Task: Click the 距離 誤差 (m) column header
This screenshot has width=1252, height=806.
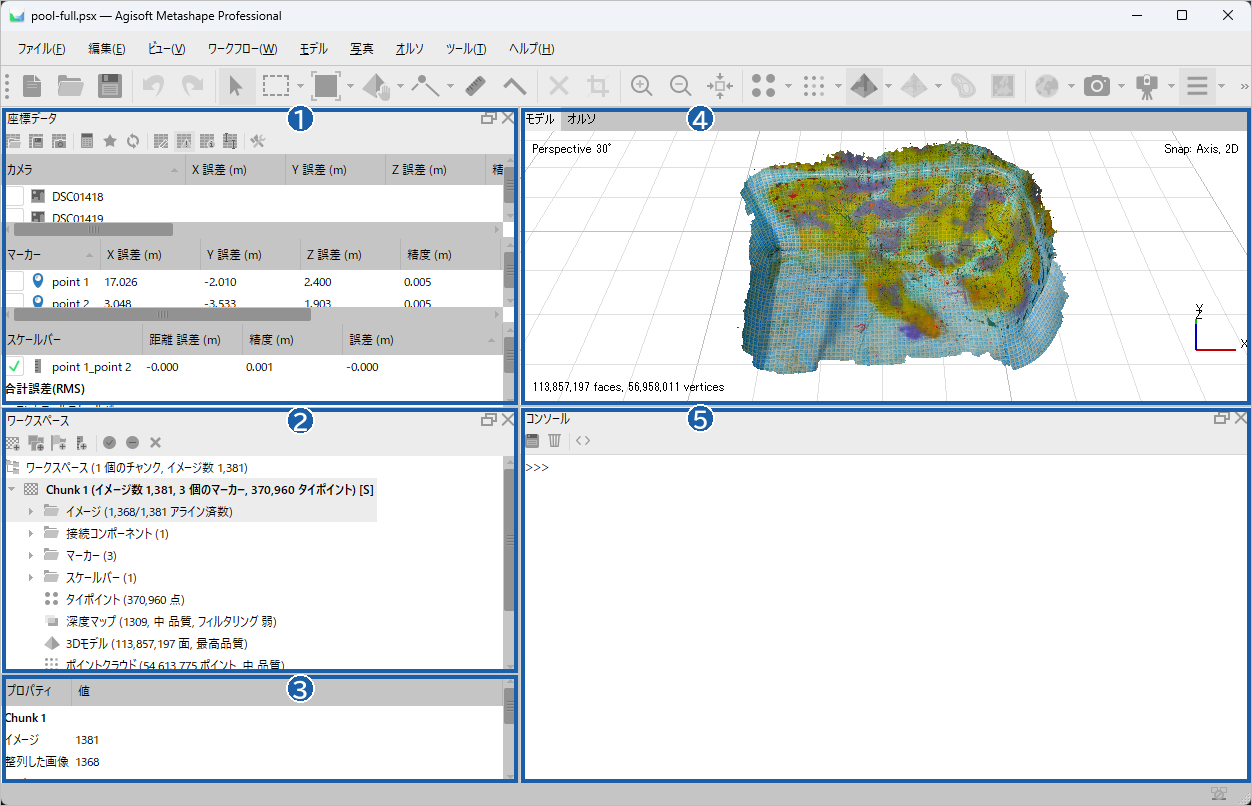Action: [x=191, y=340]
